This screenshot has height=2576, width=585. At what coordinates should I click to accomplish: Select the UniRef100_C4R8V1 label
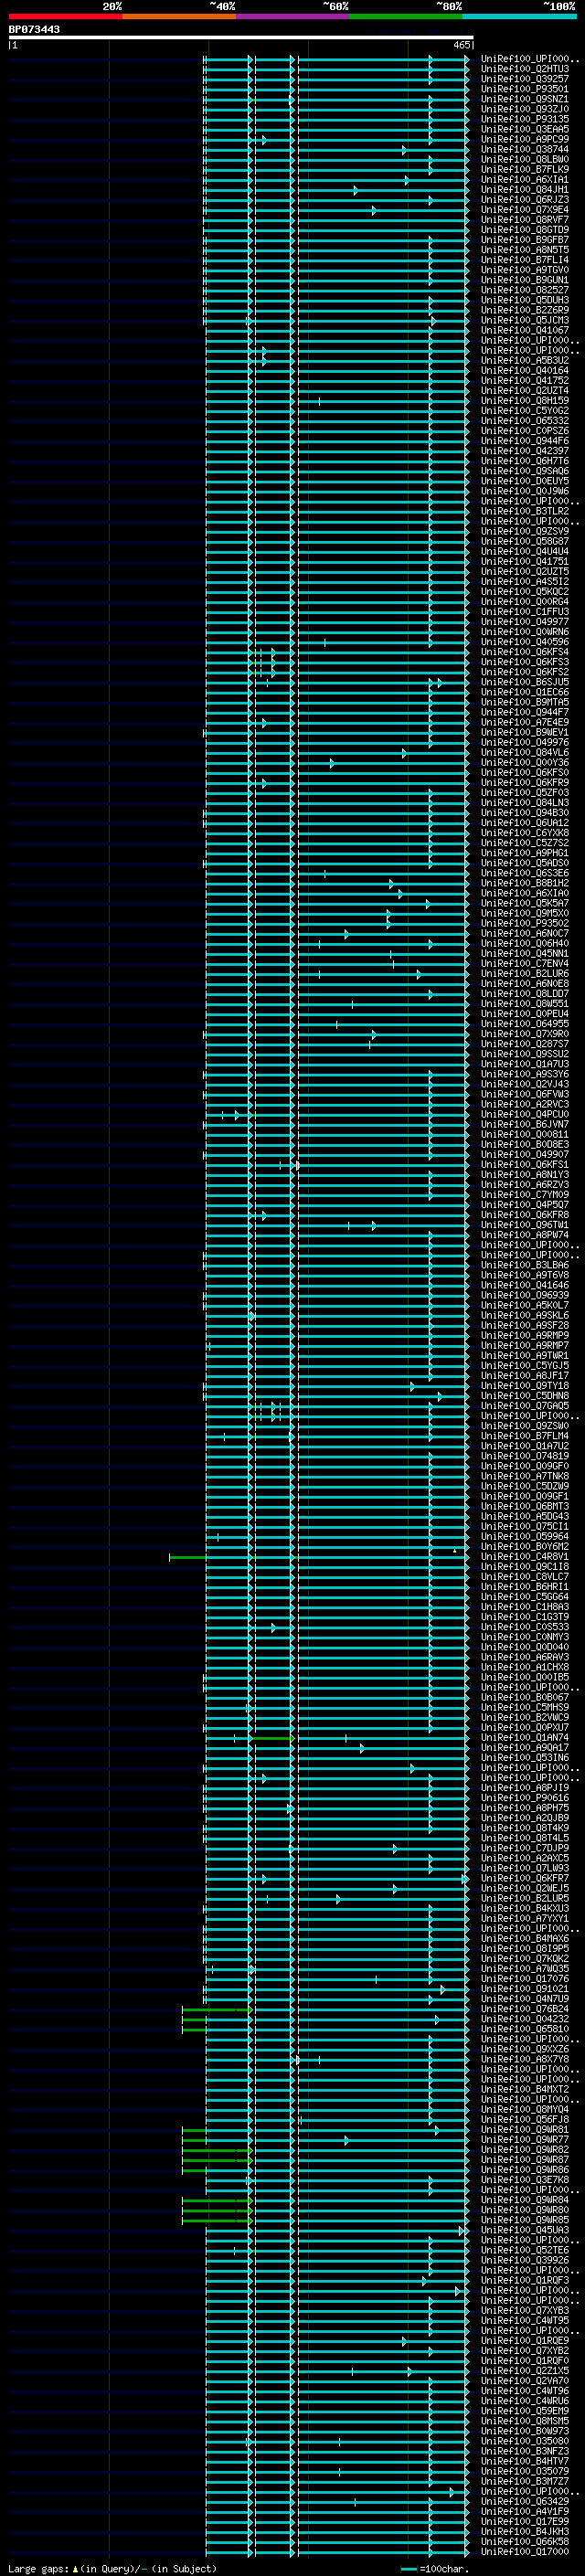[x=525, y=1557]
